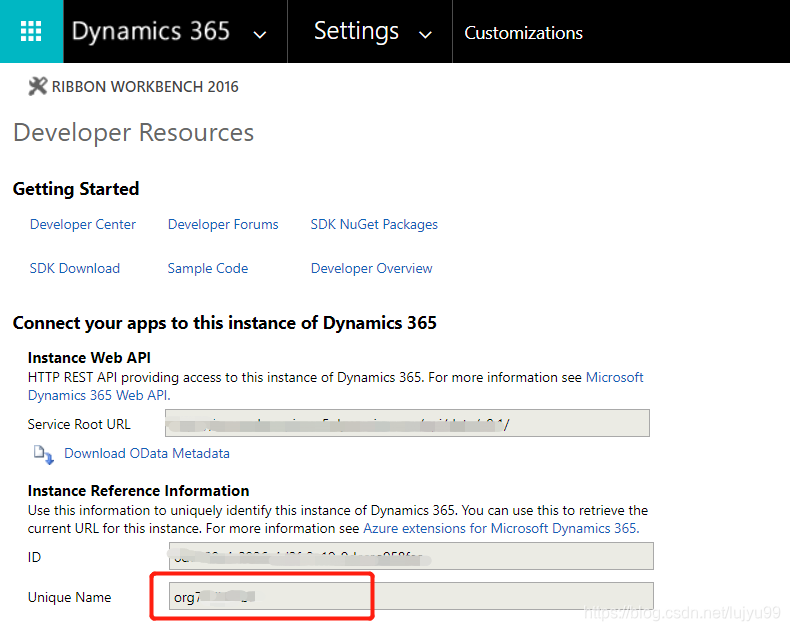This screenshot has height=631, width=790.
Task: Click the Download OData Metadata link
Action: (147, 453)
